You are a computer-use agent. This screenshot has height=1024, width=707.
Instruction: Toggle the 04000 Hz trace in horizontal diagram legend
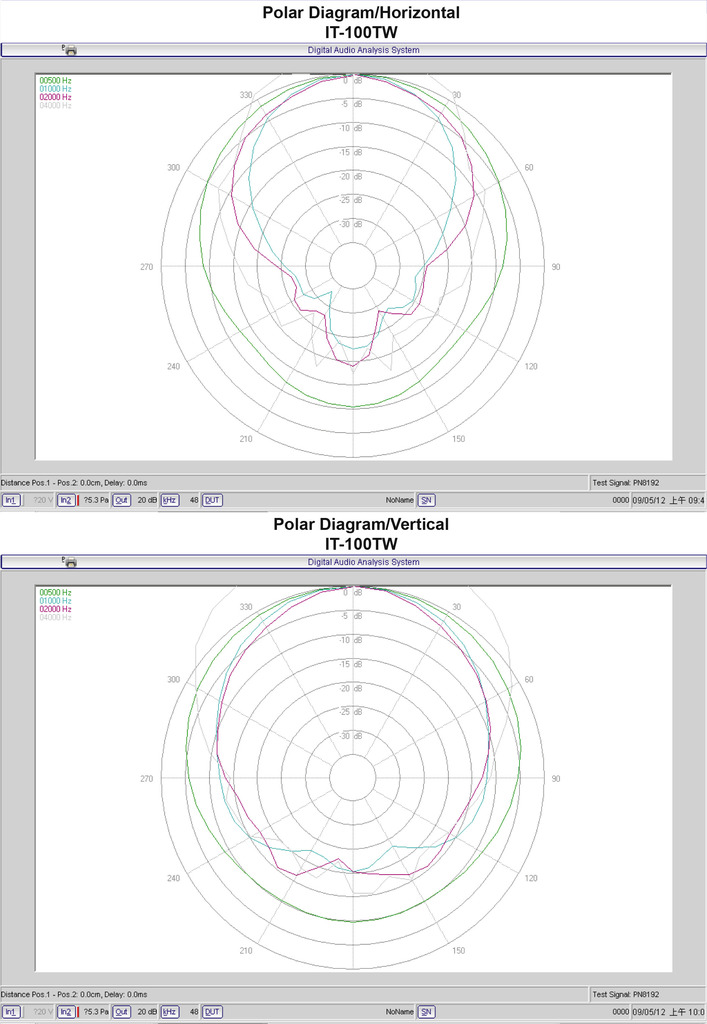point(55,105)
